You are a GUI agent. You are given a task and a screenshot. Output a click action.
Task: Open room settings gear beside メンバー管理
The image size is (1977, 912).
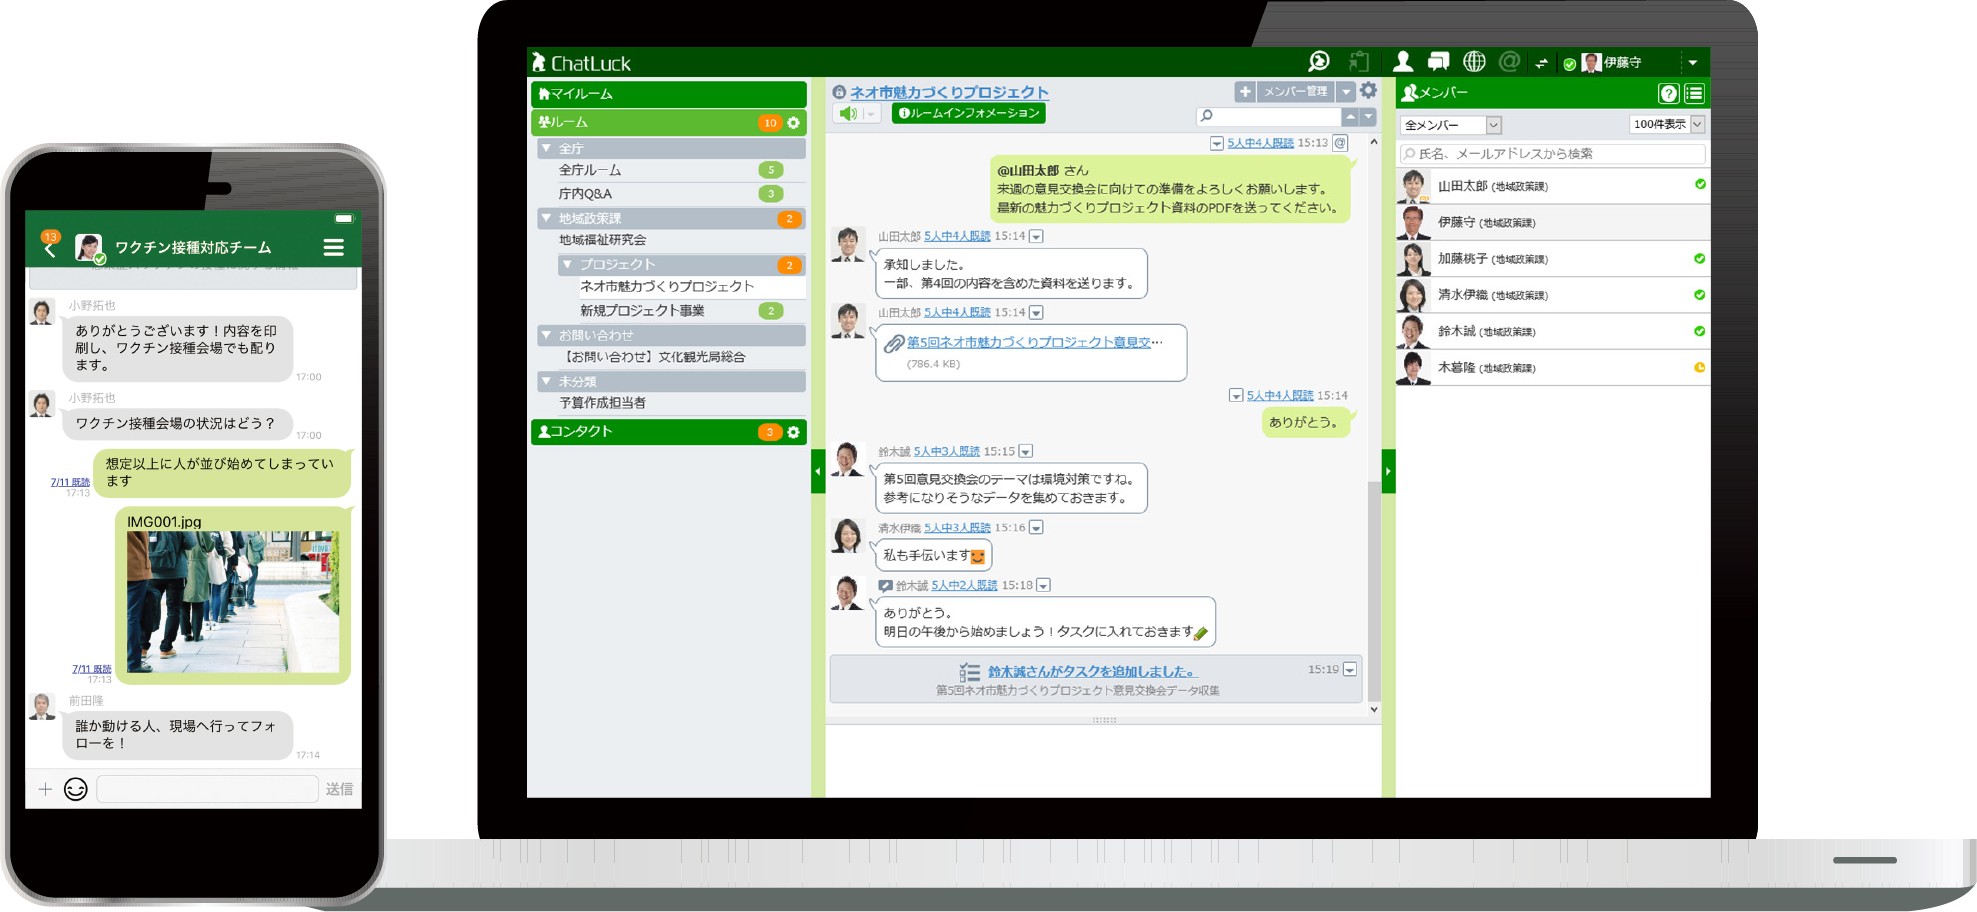point(1368,91)
